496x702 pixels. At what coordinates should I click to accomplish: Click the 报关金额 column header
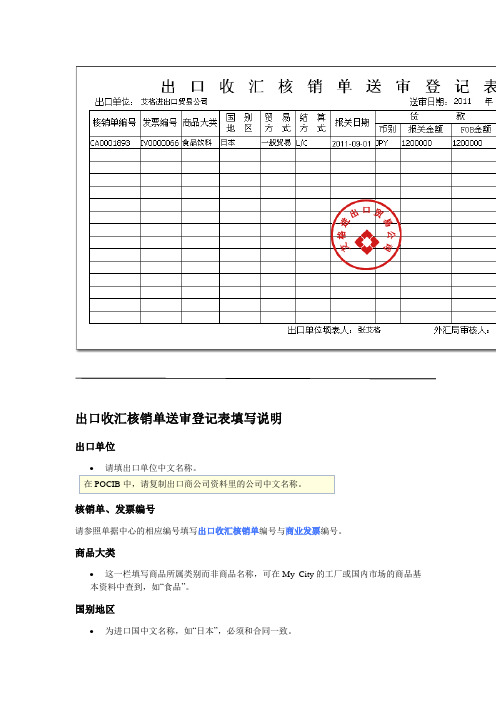pyautogui.click(x=426, y=129)
